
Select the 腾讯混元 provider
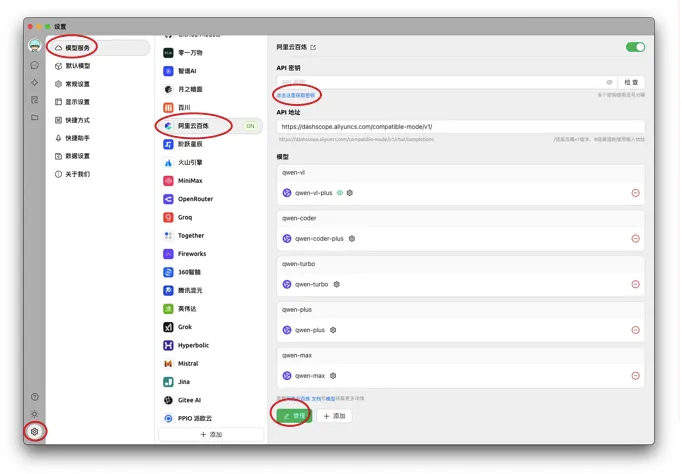pos(211,290)
